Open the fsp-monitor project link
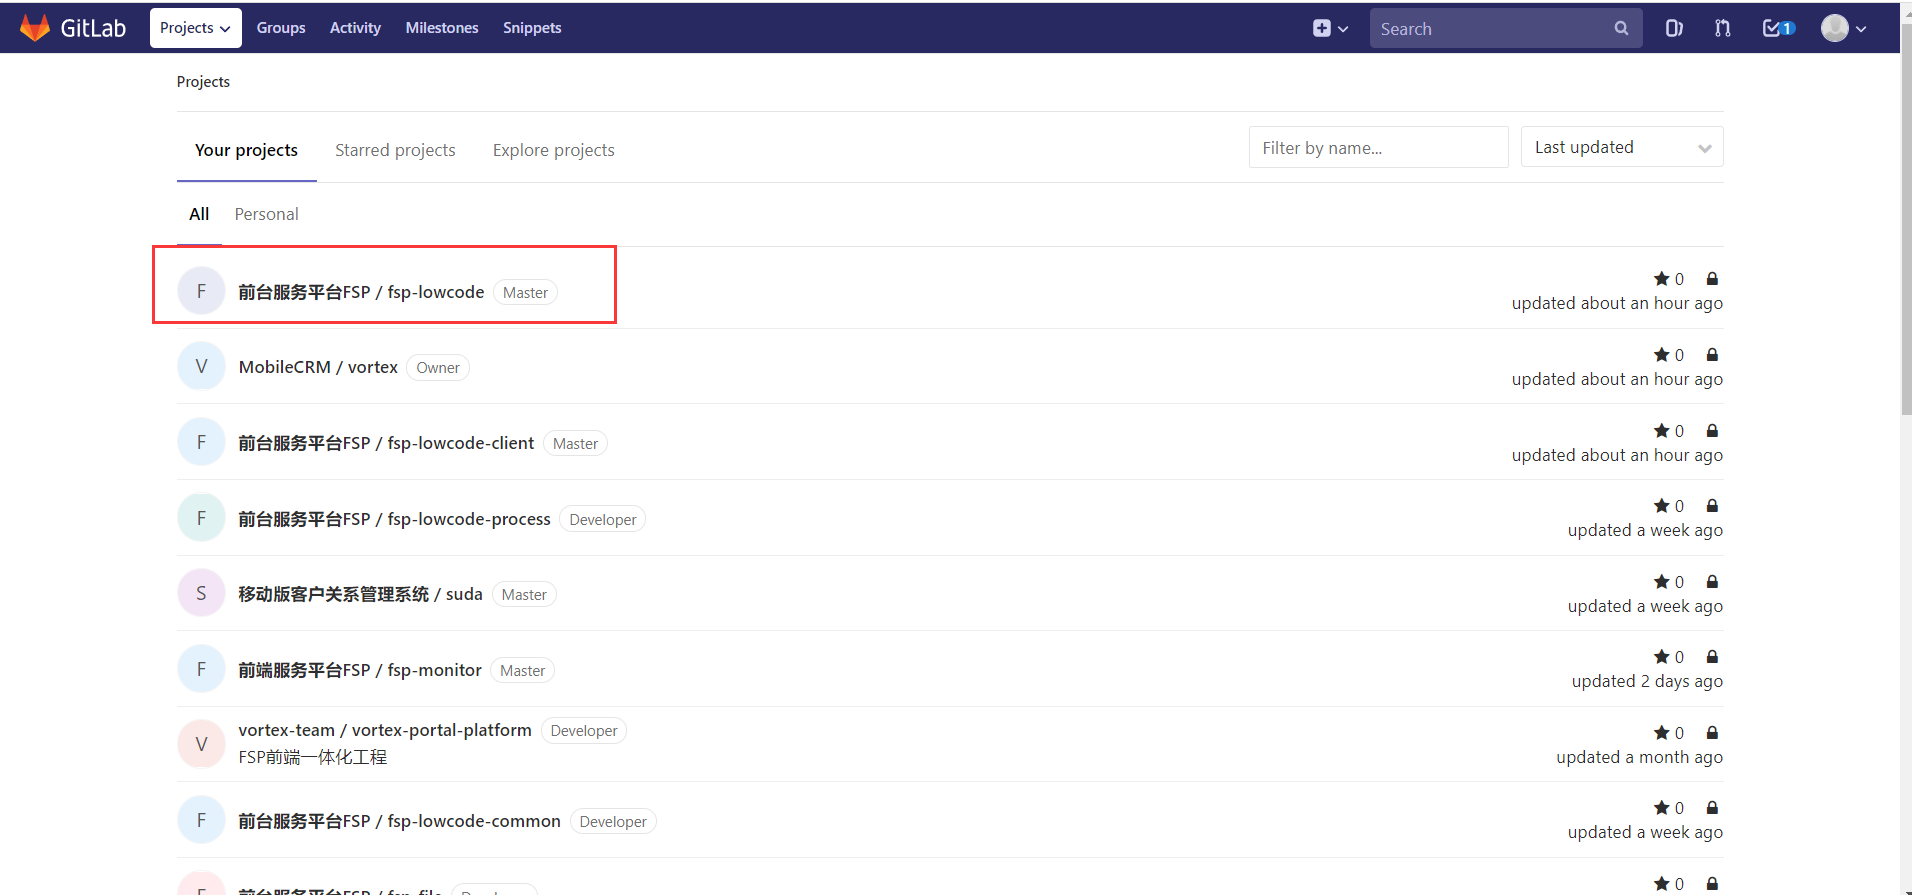 click(360, 670)
